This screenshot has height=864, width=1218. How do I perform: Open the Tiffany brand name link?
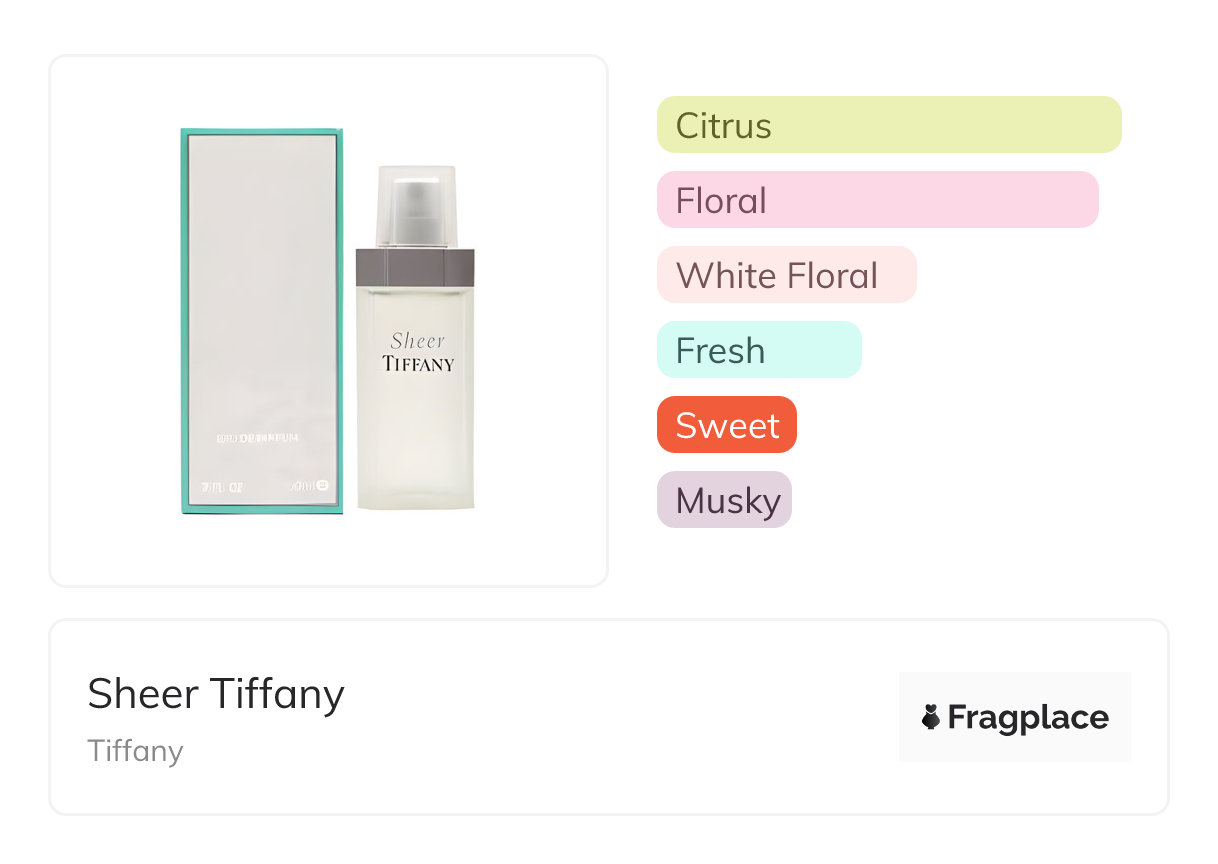tap(135, 750)
